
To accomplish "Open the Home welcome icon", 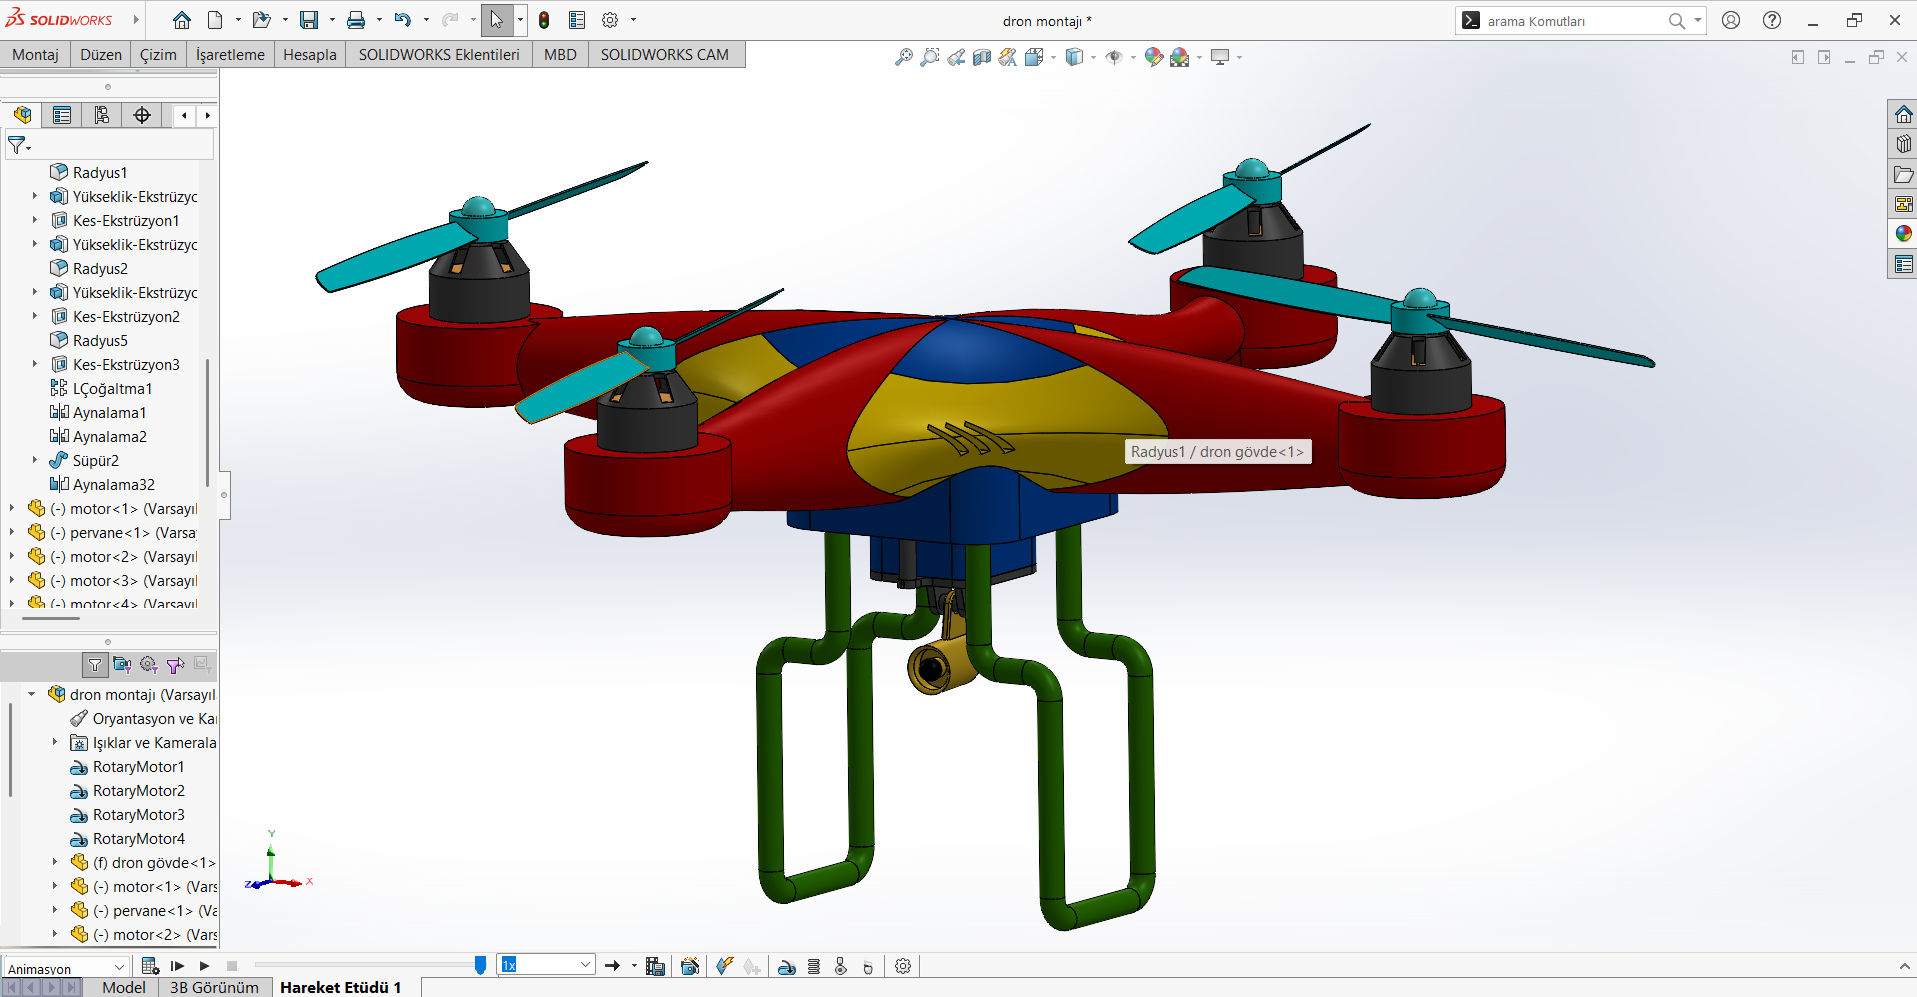I will click(181, 20).
